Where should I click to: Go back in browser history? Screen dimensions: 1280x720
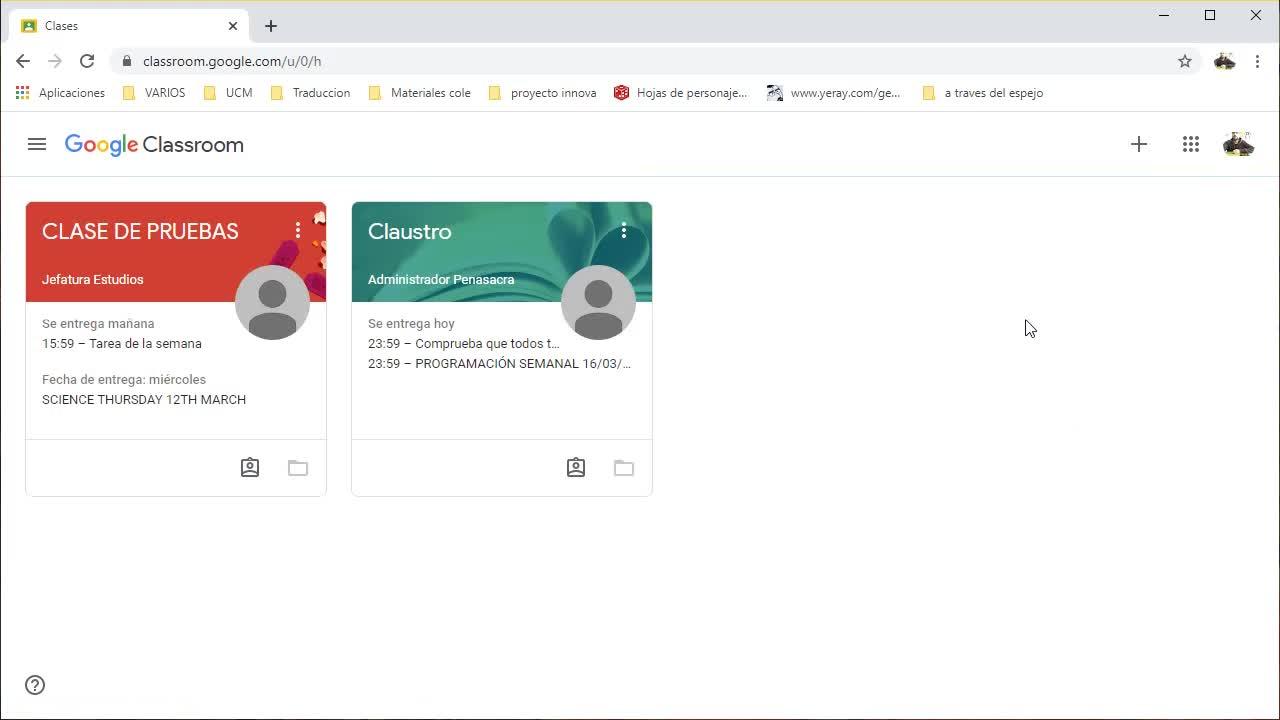click(x=23, y=61)
